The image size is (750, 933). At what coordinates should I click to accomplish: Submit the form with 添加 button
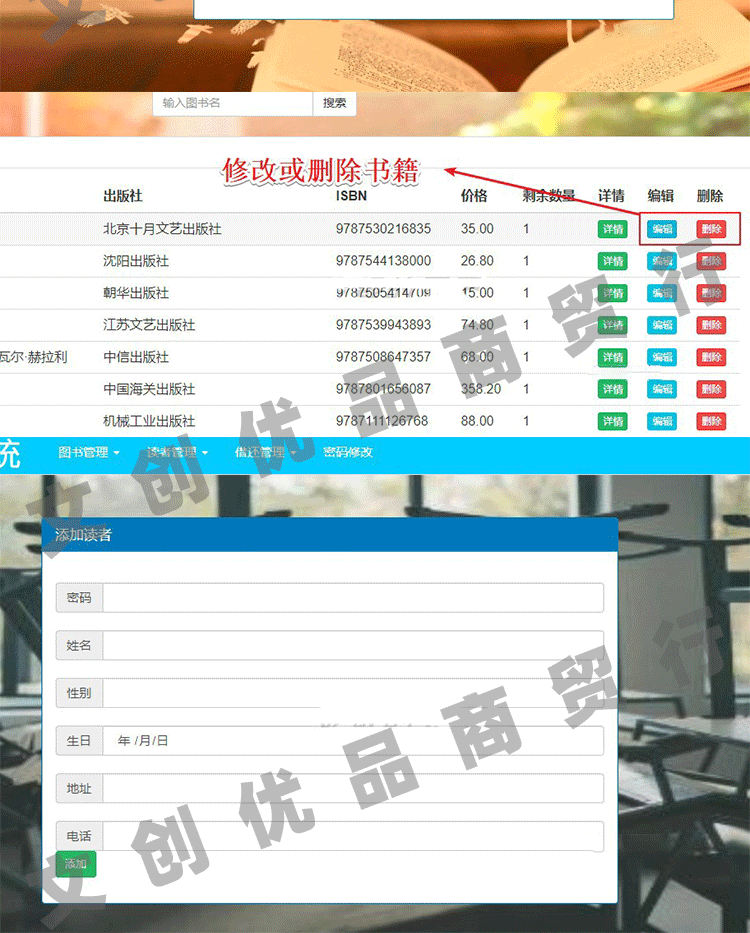[76, 864]
